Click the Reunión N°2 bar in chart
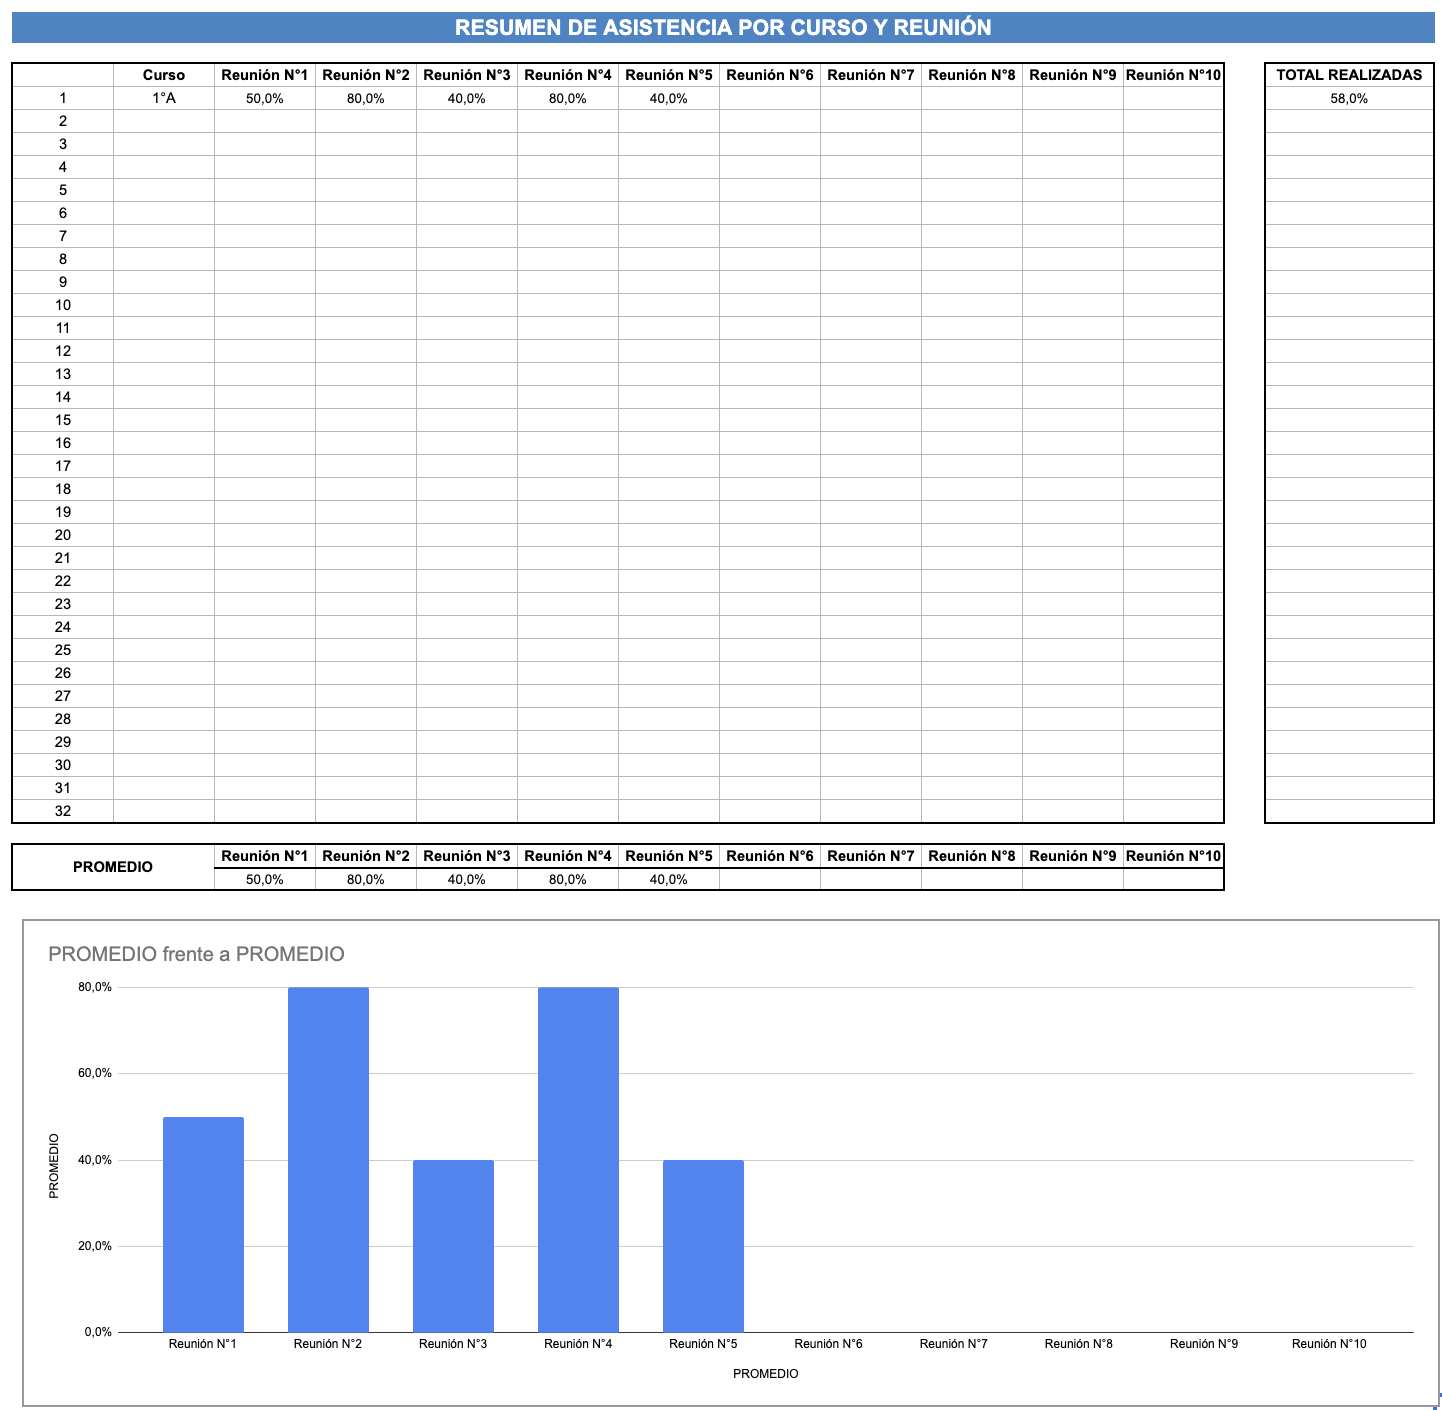 (x=328, y=1160)
